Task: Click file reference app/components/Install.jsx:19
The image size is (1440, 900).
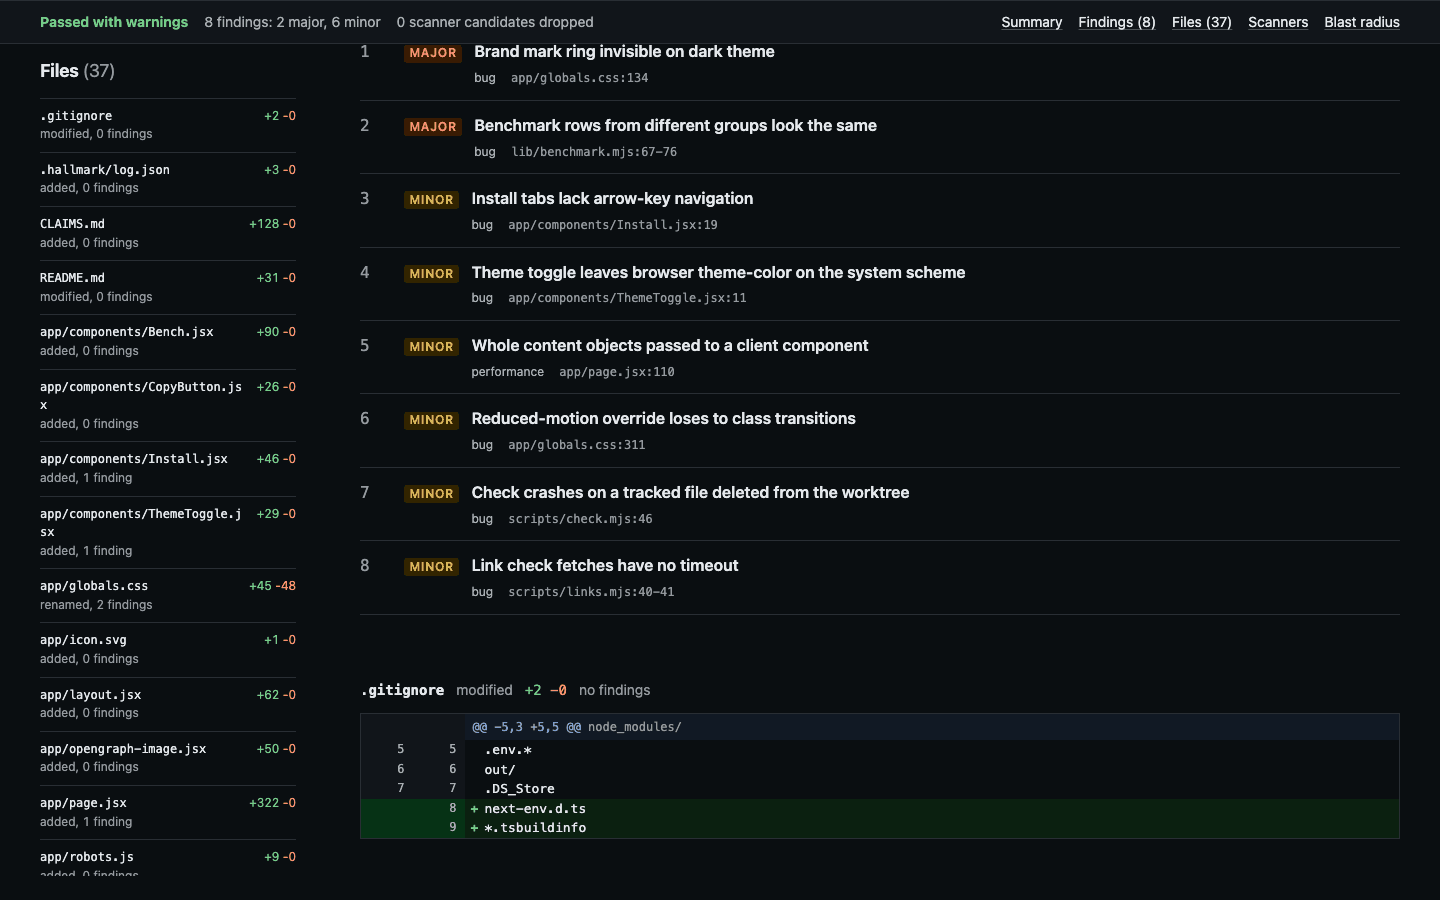Action: pos(613,225)
